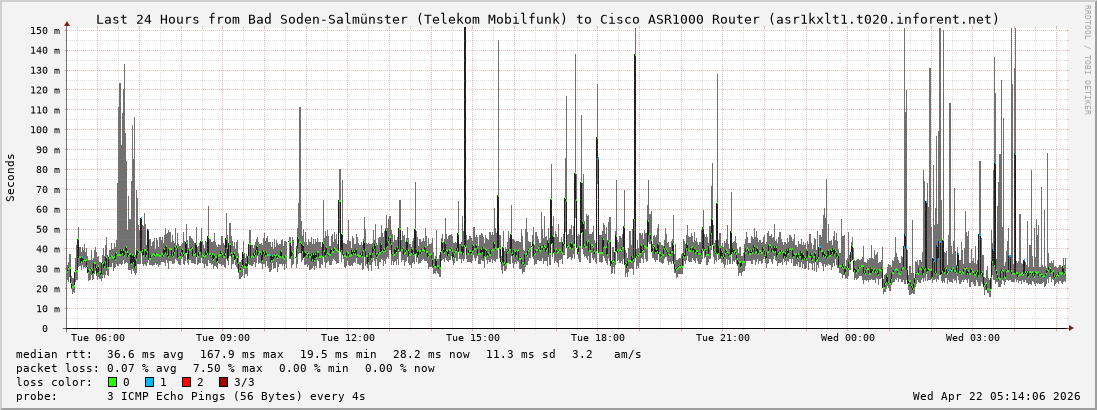Image resolution: width=1097 pixels, height=410 pixels.
Task: Select the Tue 06:00 time label
Action: (x=98, y=338)
